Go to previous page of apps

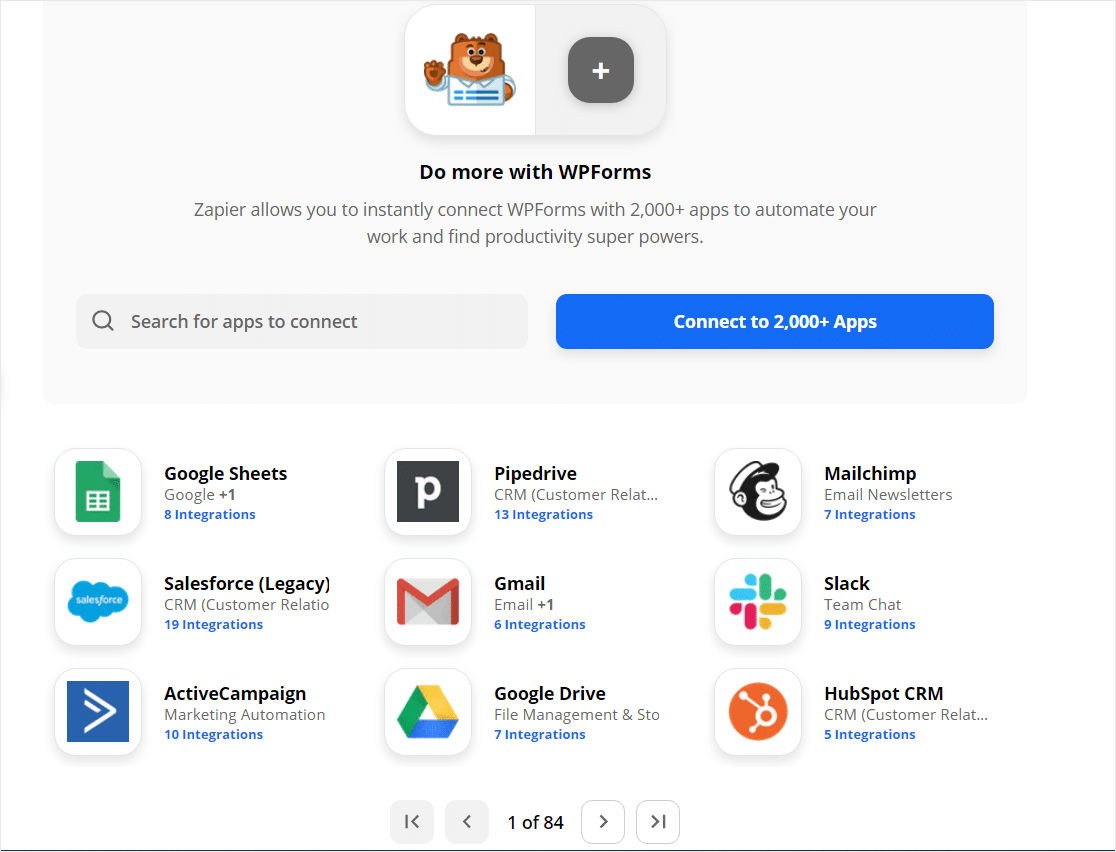[467, 821]
